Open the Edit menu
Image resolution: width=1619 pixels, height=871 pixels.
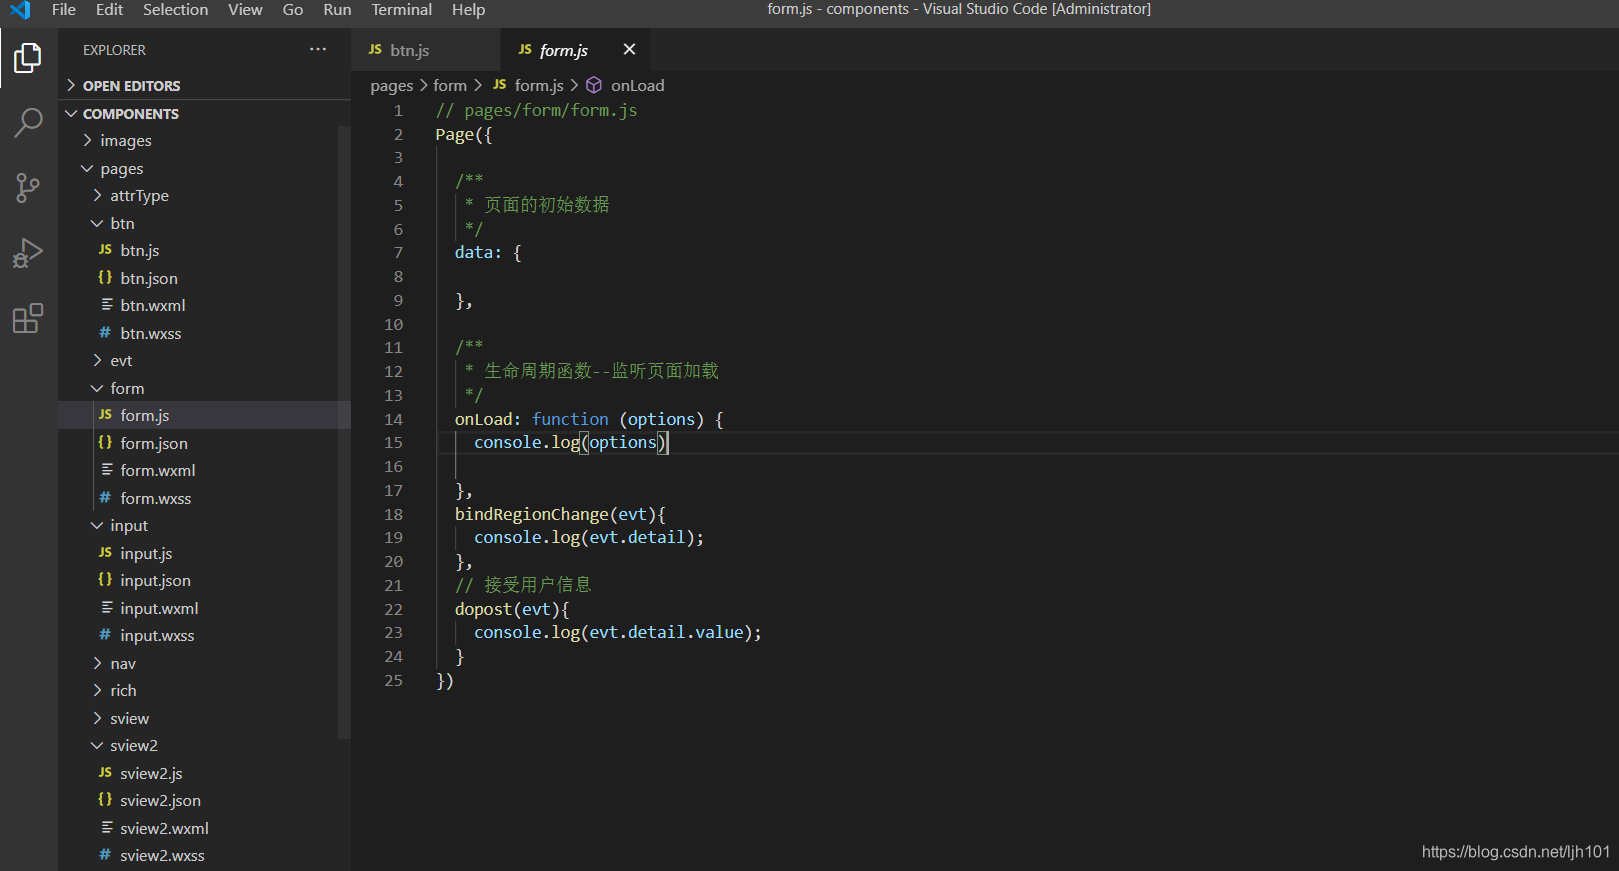[x=110, y=10]
